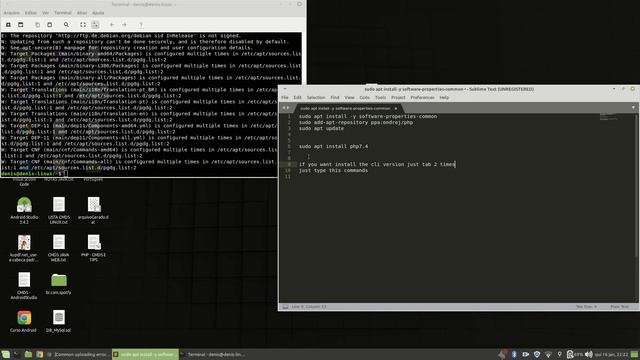
Task: Click Line/Column indicator in Sublime status bar
Action: click(309, 307)
